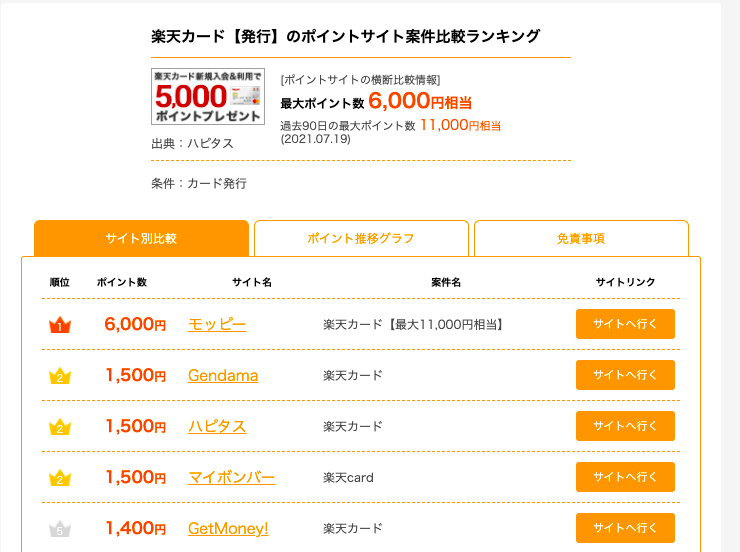Image resolution: width=740 pixels, height=552 pixels.
Task: Click the red first-place crown icon
Action: pyautogui.click(x=60, y=325)
